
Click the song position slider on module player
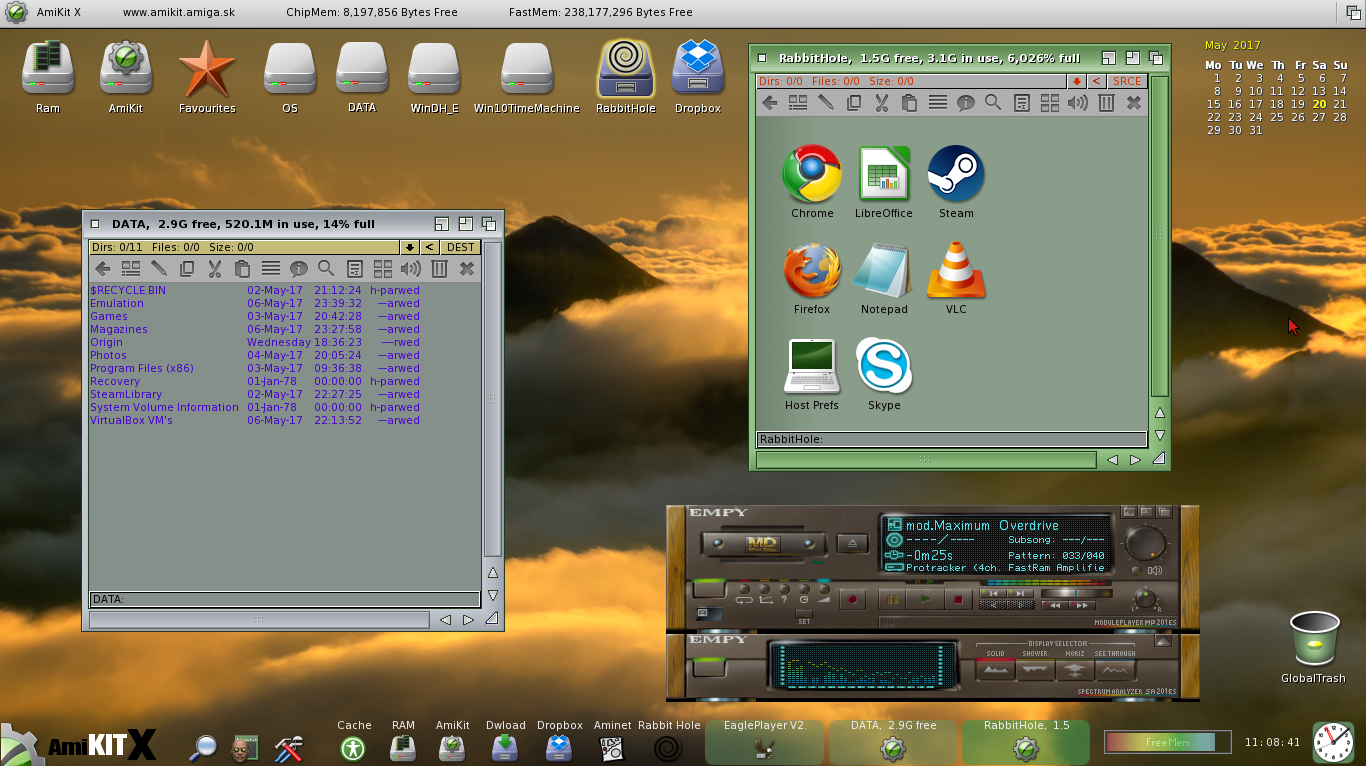pyautogui.click(x=1076, y=593)
